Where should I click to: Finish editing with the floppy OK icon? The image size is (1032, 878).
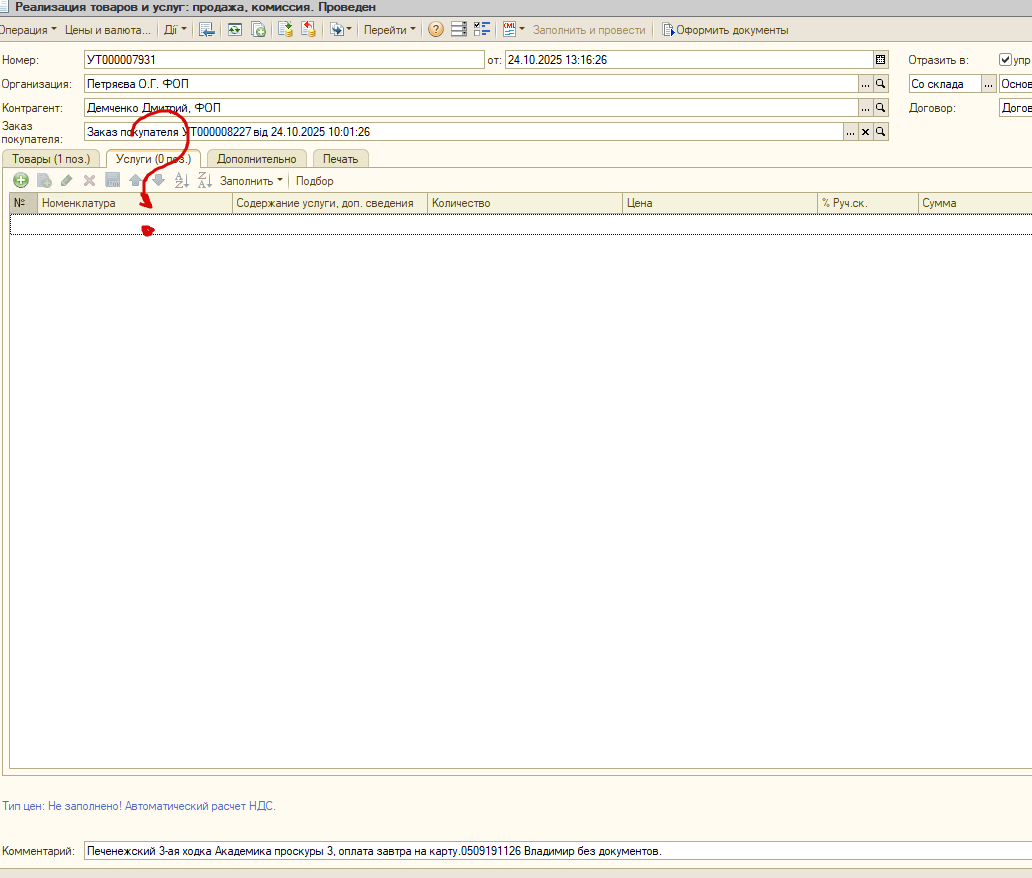coord(113,180)
